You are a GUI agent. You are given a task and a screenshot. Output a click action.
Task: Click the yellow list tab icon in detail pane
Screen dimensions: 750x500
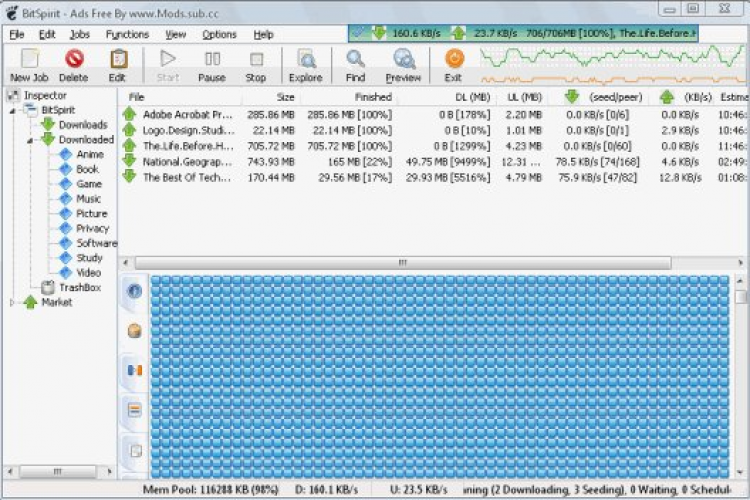[134, 410]
